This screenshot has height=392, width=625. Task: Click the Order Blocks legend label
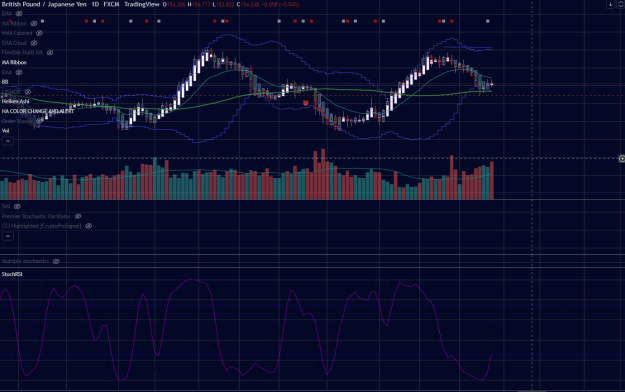(x=17, y=121)
